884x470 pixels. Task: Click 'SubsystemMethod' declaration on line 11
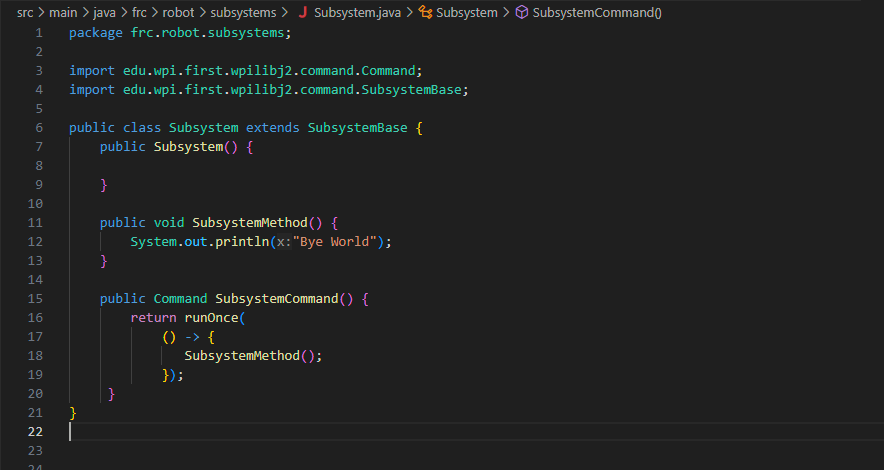point(250,223)
